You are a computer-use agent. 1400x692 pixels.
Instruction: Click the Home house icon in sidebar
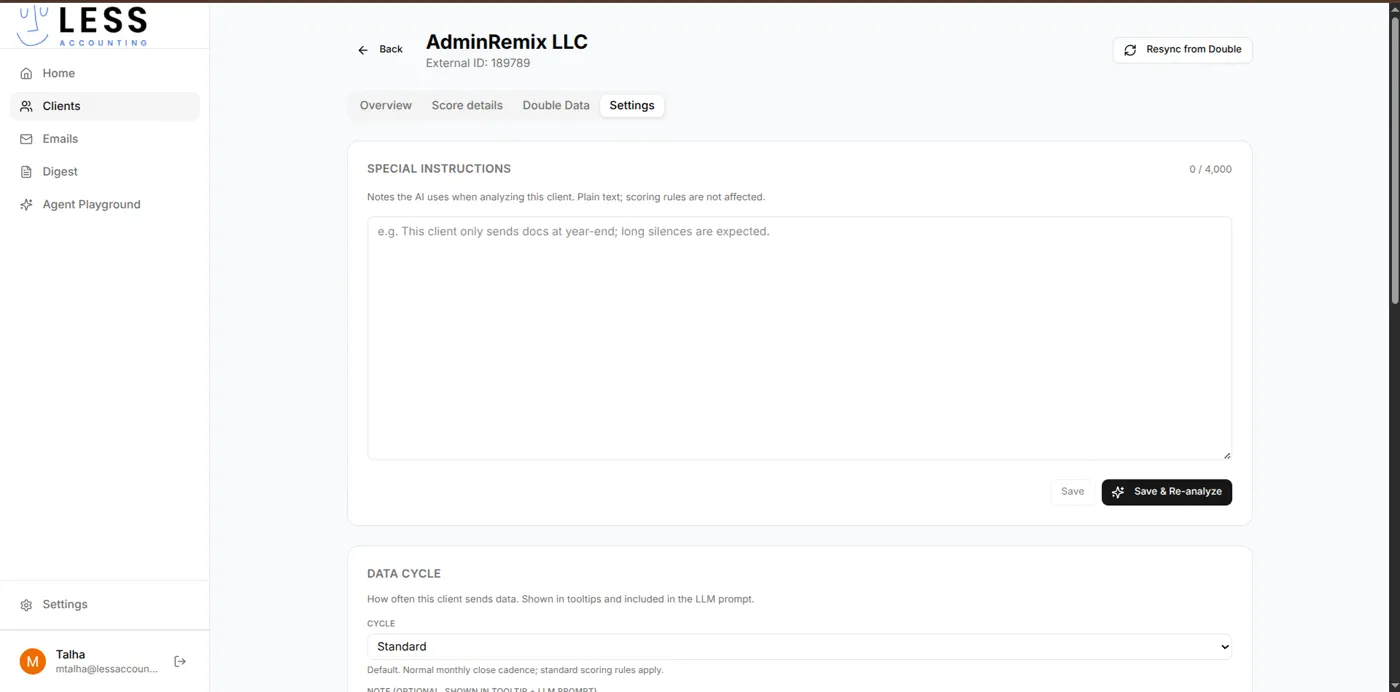click(27, 74)
